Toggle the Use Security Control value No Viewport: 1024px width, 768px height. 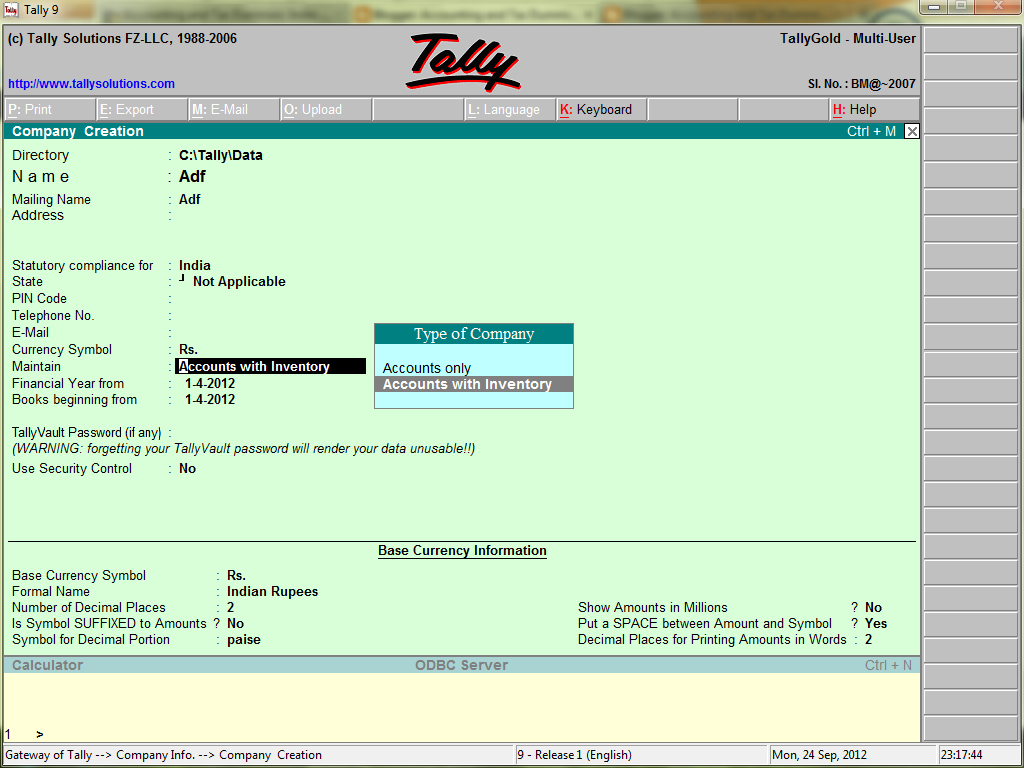[187, 468]
